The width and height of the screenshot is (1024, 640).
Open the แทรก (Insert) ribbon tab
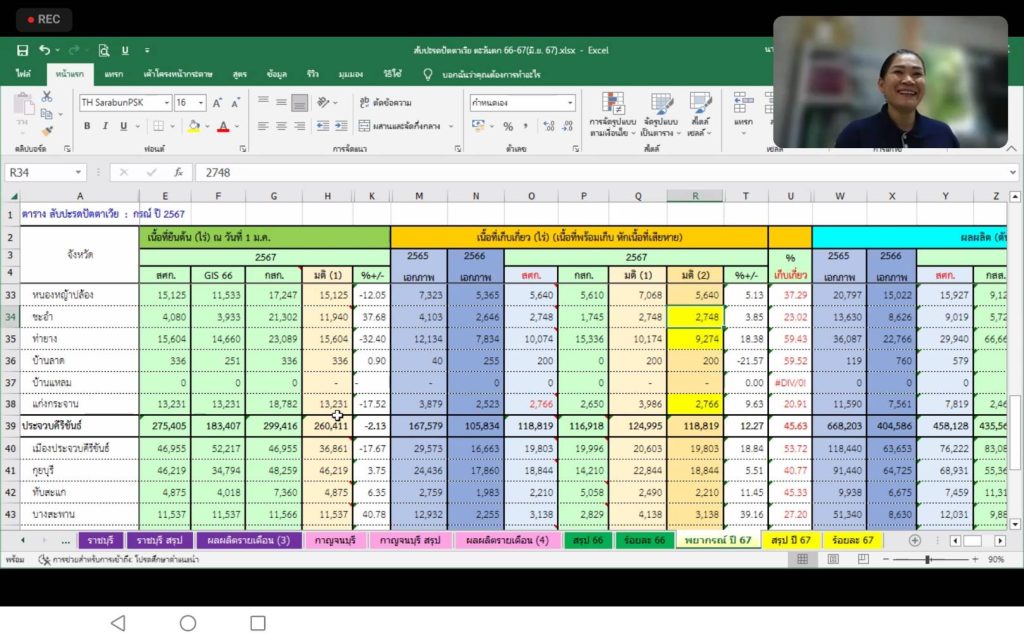114,74
